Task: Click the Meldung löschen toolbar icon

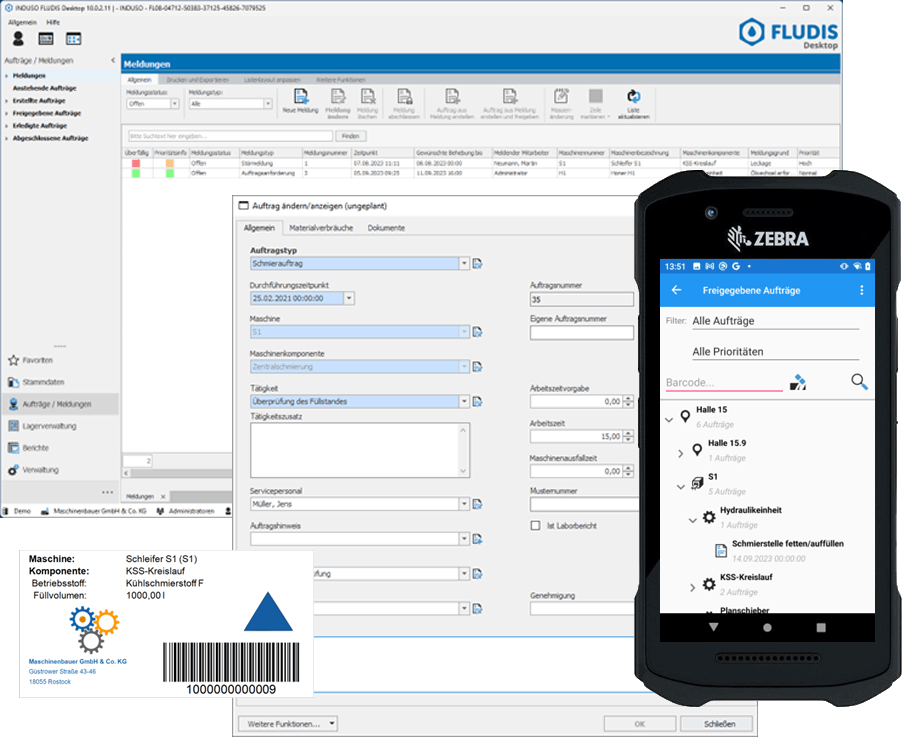Action: pos(368,104)
